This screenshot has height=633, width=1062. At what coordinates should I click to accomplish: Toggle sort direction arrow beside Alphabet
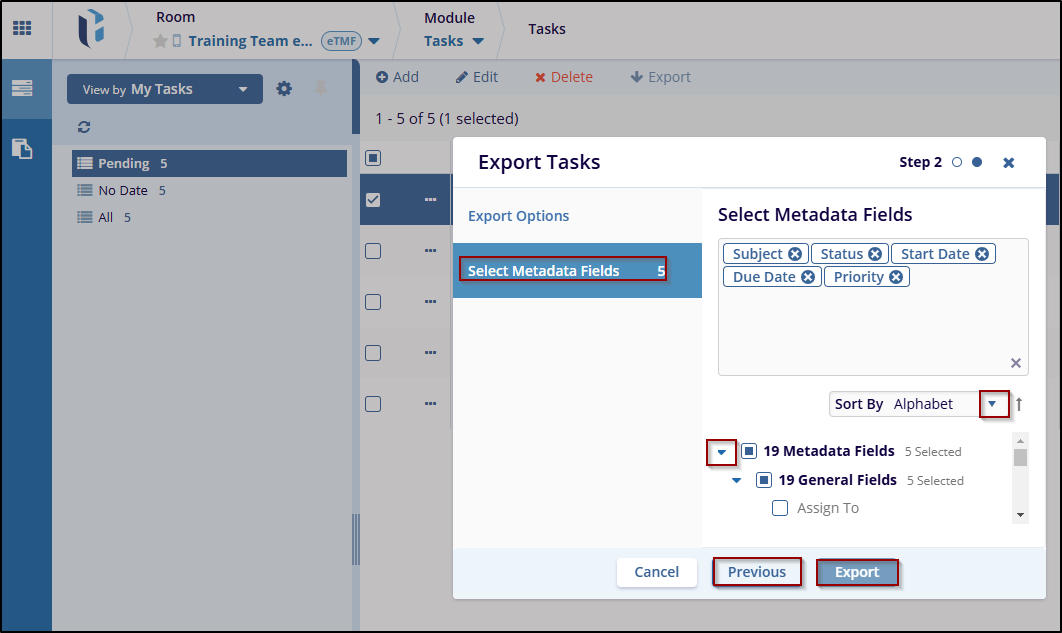1019,404
